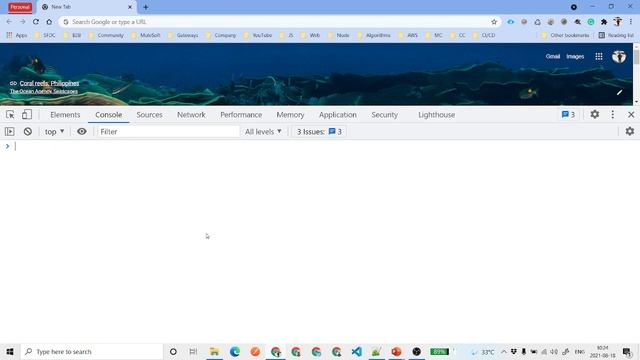The width and height of the screenshot is (640, 360).
Task: Open the Coral reefs, Philippines background link
Action: (49, 83)
